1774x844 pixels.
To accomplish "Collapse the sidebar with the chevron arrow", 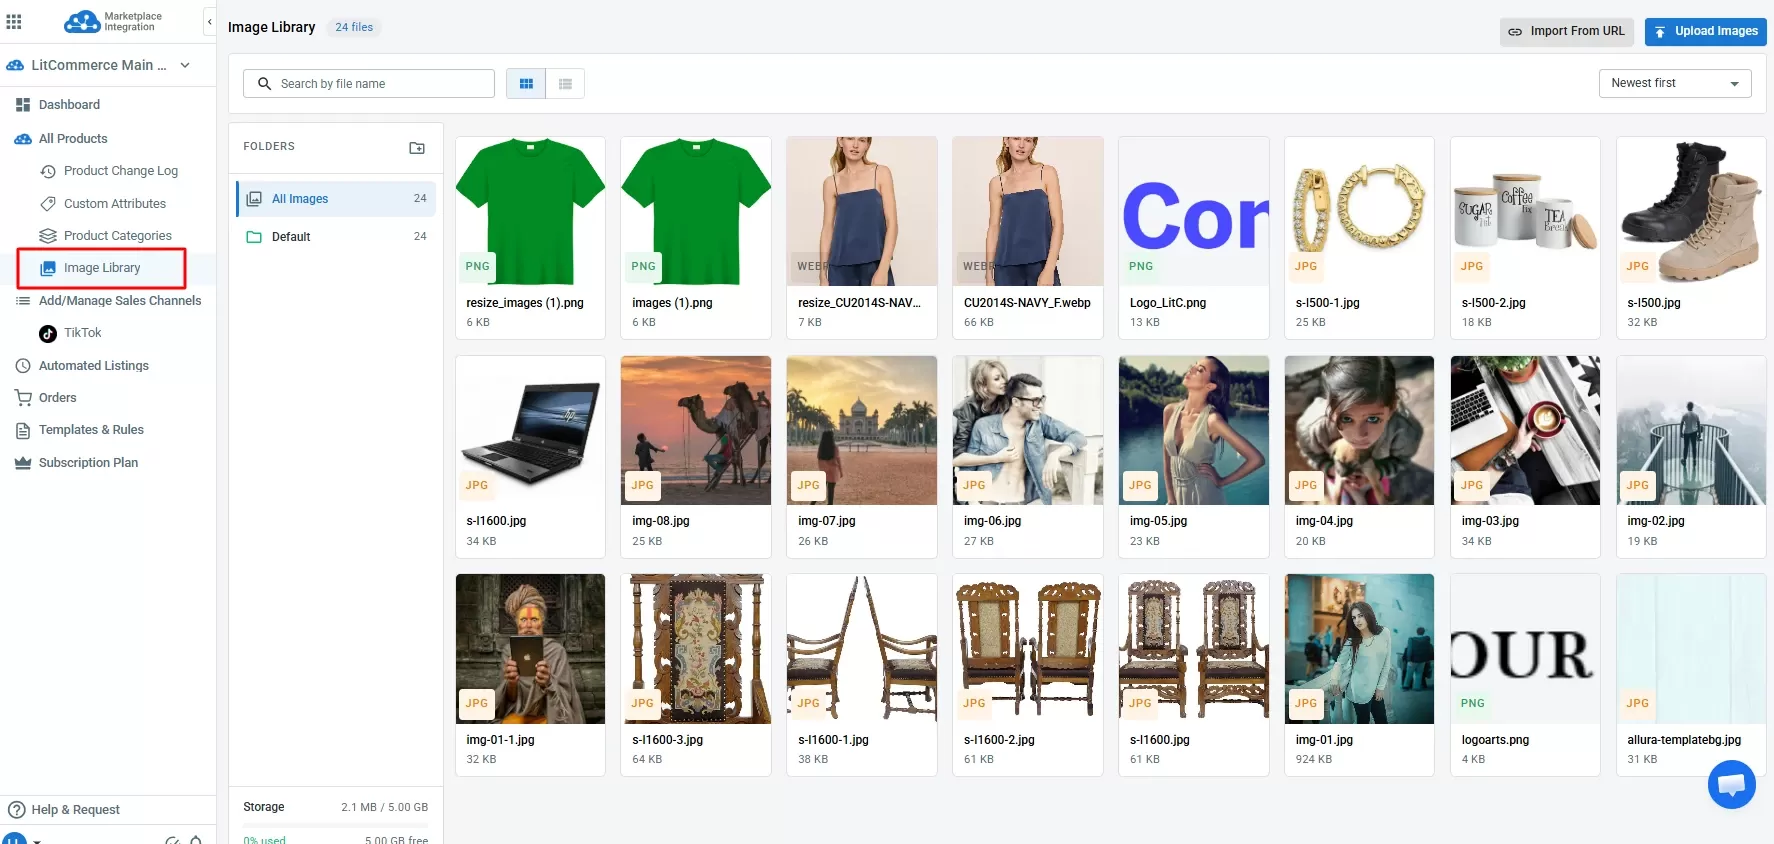I will [209, 21].
